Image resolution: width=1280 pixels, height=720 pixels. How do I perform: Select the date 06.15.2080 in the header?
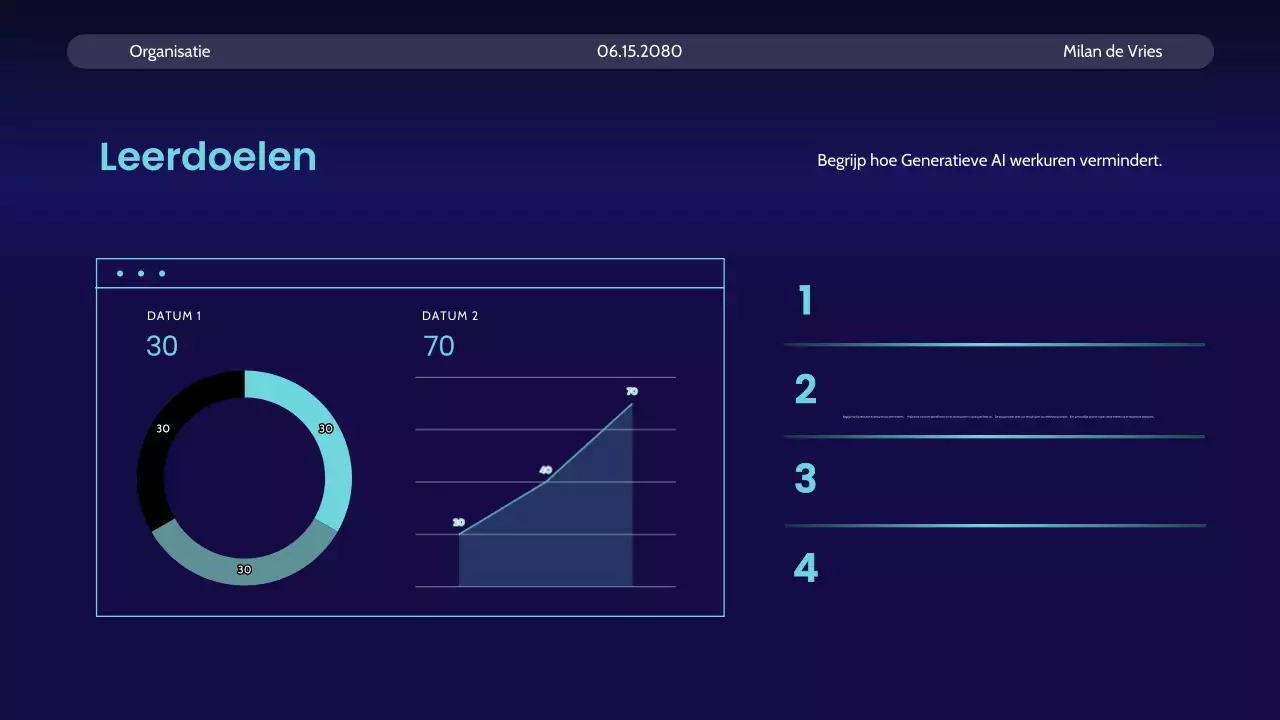[x=638, y=51]
